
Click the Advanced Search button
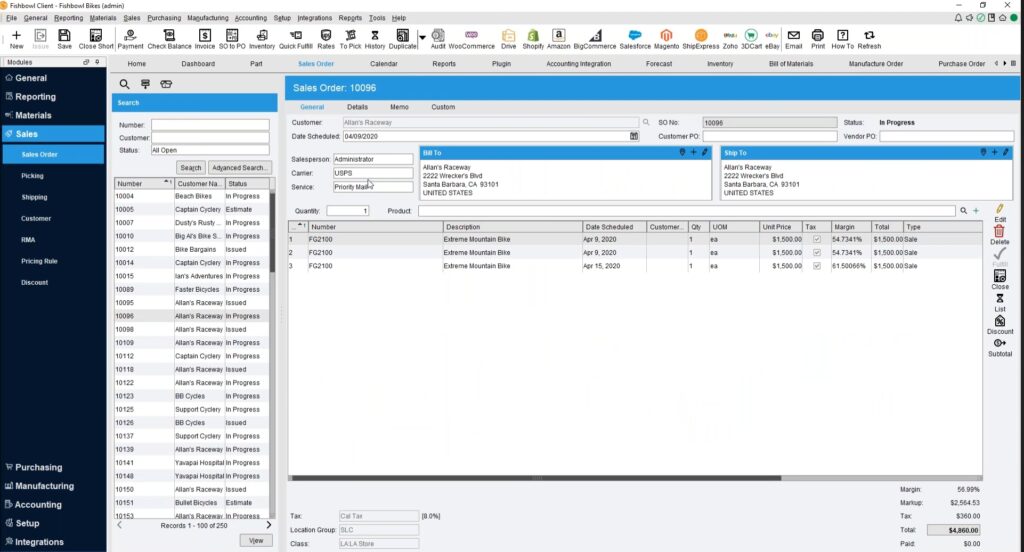pos(239,168)
